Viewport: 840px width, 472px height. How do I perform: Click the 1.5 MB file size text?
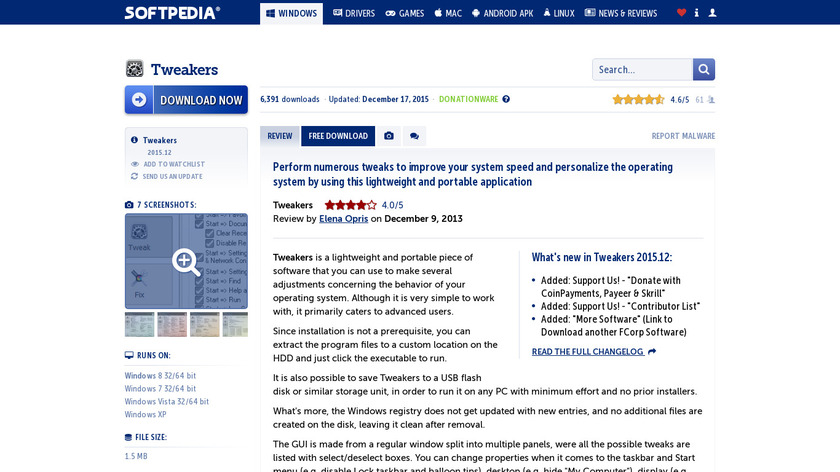pos(136,456)
